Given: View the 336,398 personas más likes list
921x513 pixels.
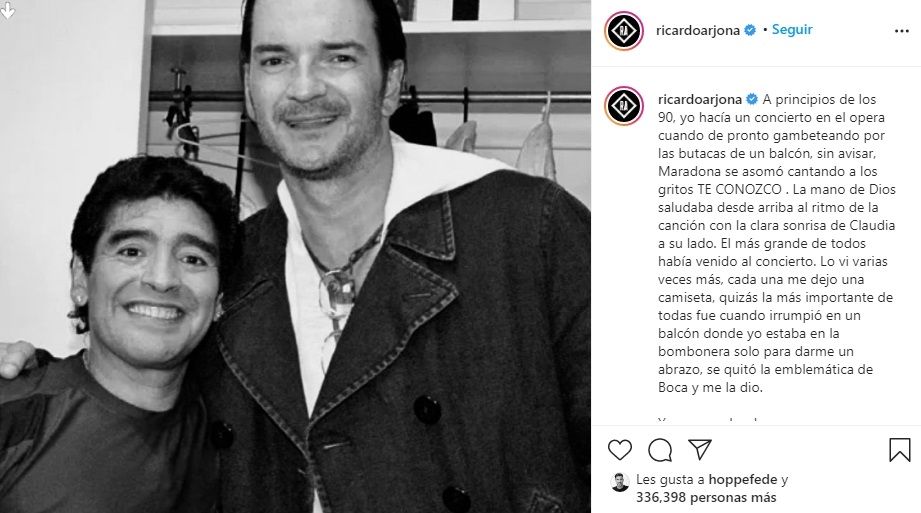Looking at the screenshot, I should pyautogui.click(x=706, y=498).
